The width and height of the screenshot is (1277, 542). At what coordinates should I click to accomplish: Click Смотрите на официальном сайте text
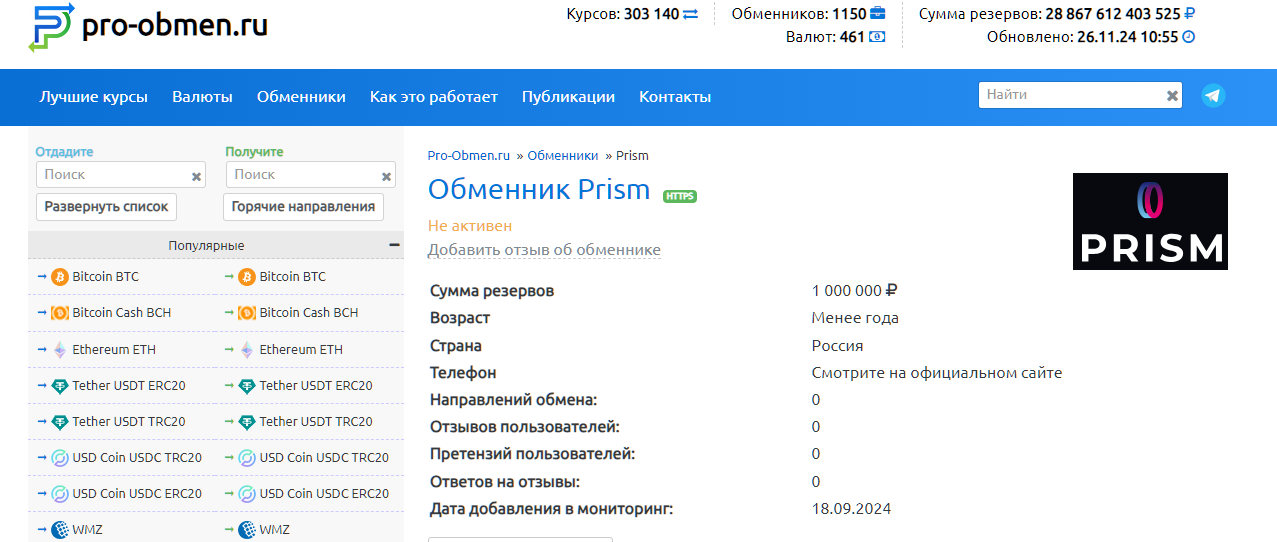pyautogui.click(x=937, y=373)
